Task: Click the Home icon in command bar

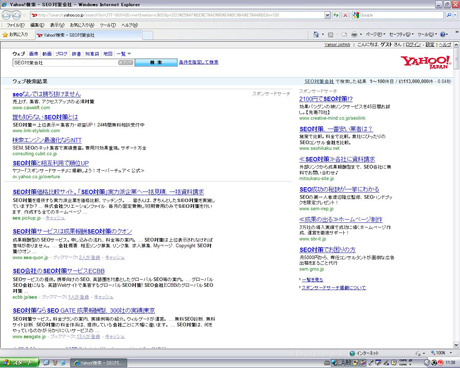Action: [x=316, y=34]
